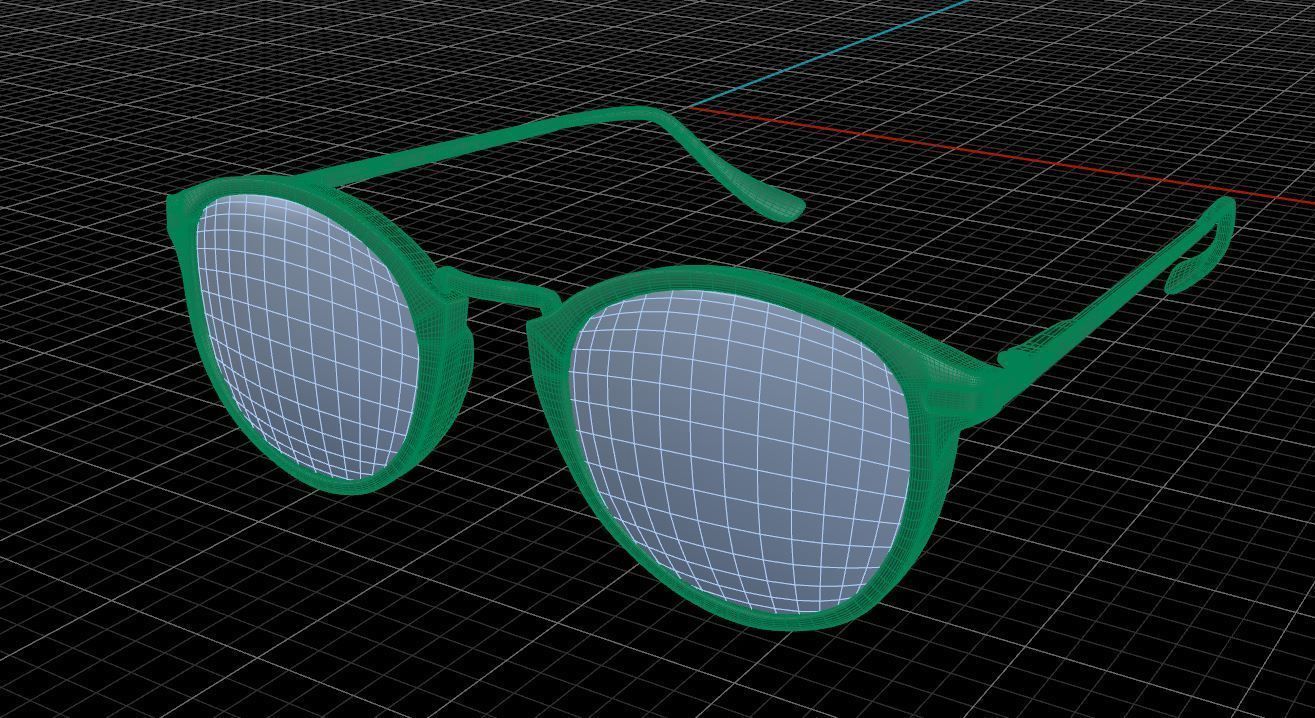Click the blue axis line in viewport

830,53
